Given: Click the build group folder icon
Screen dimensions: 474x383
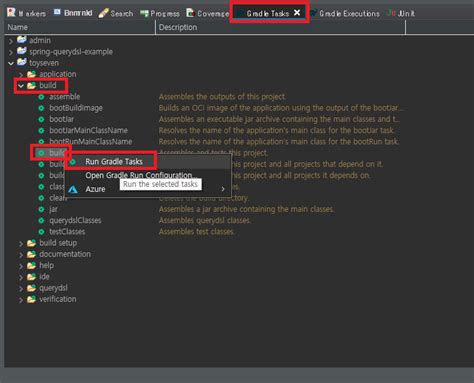Looking at the screenshot, I should [32, 85].
